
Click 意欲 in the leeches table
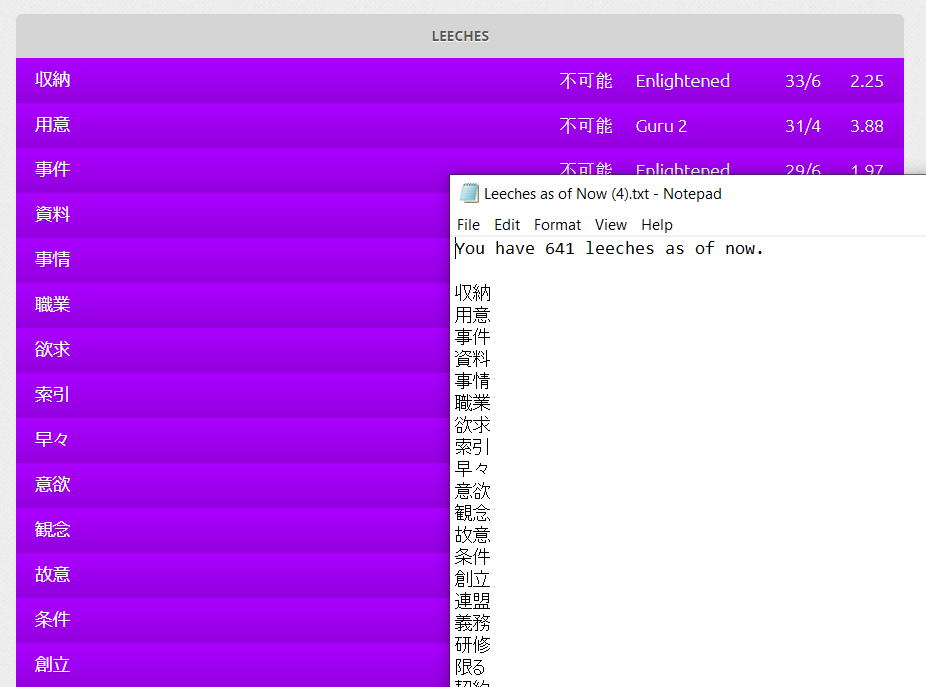point(53,484)
